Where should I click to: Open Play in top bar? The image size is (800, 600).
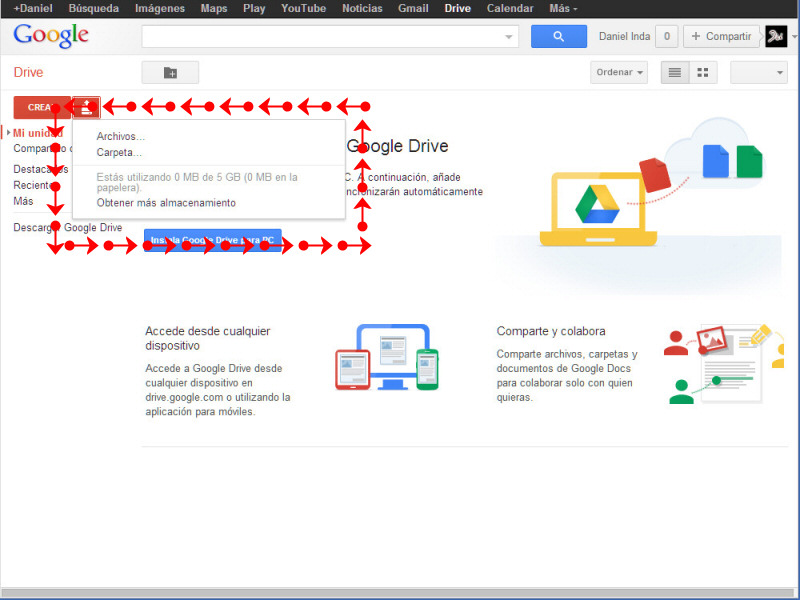[x=254, y=8]
